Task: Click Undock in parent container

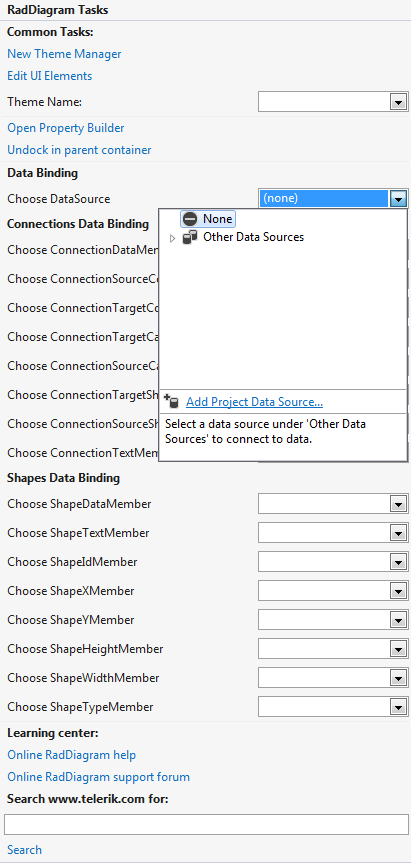Action: [x=79, y=150]
